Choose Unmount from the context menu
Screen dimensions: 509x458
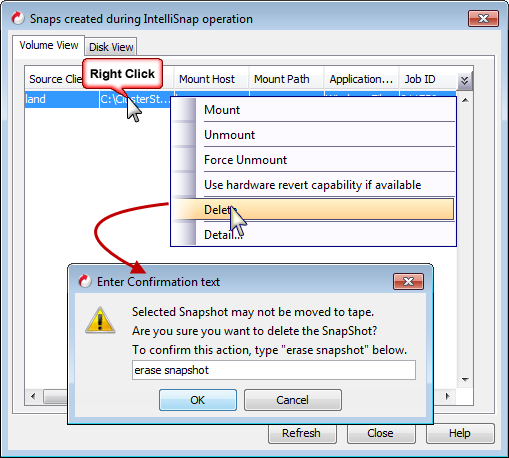313,135
